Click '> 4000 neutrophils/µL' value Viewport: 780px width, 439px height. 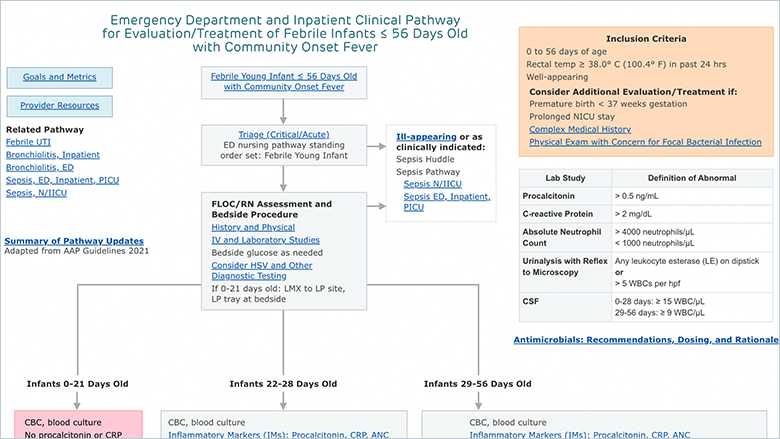655,232
